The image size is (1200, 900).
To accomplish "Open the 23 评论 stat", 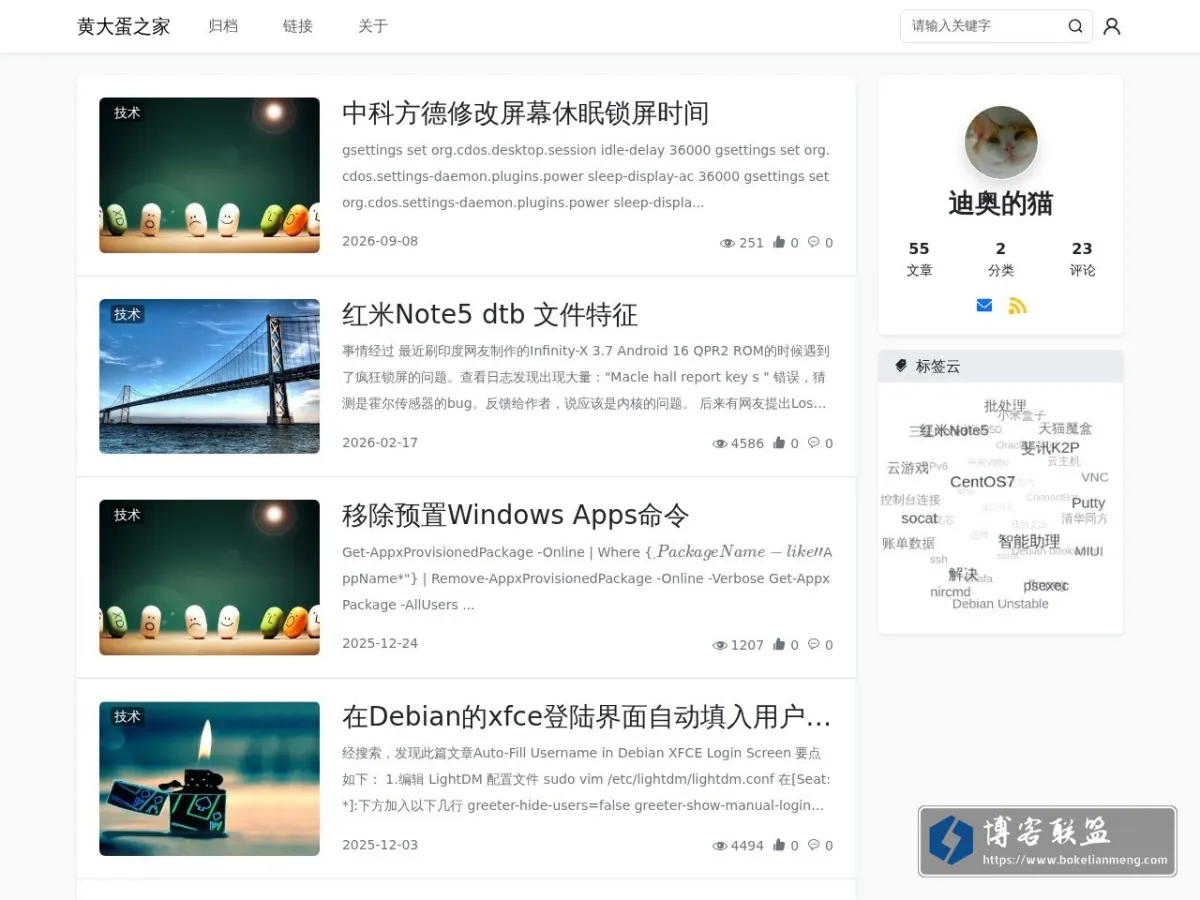I will [x=1082, y=259].
